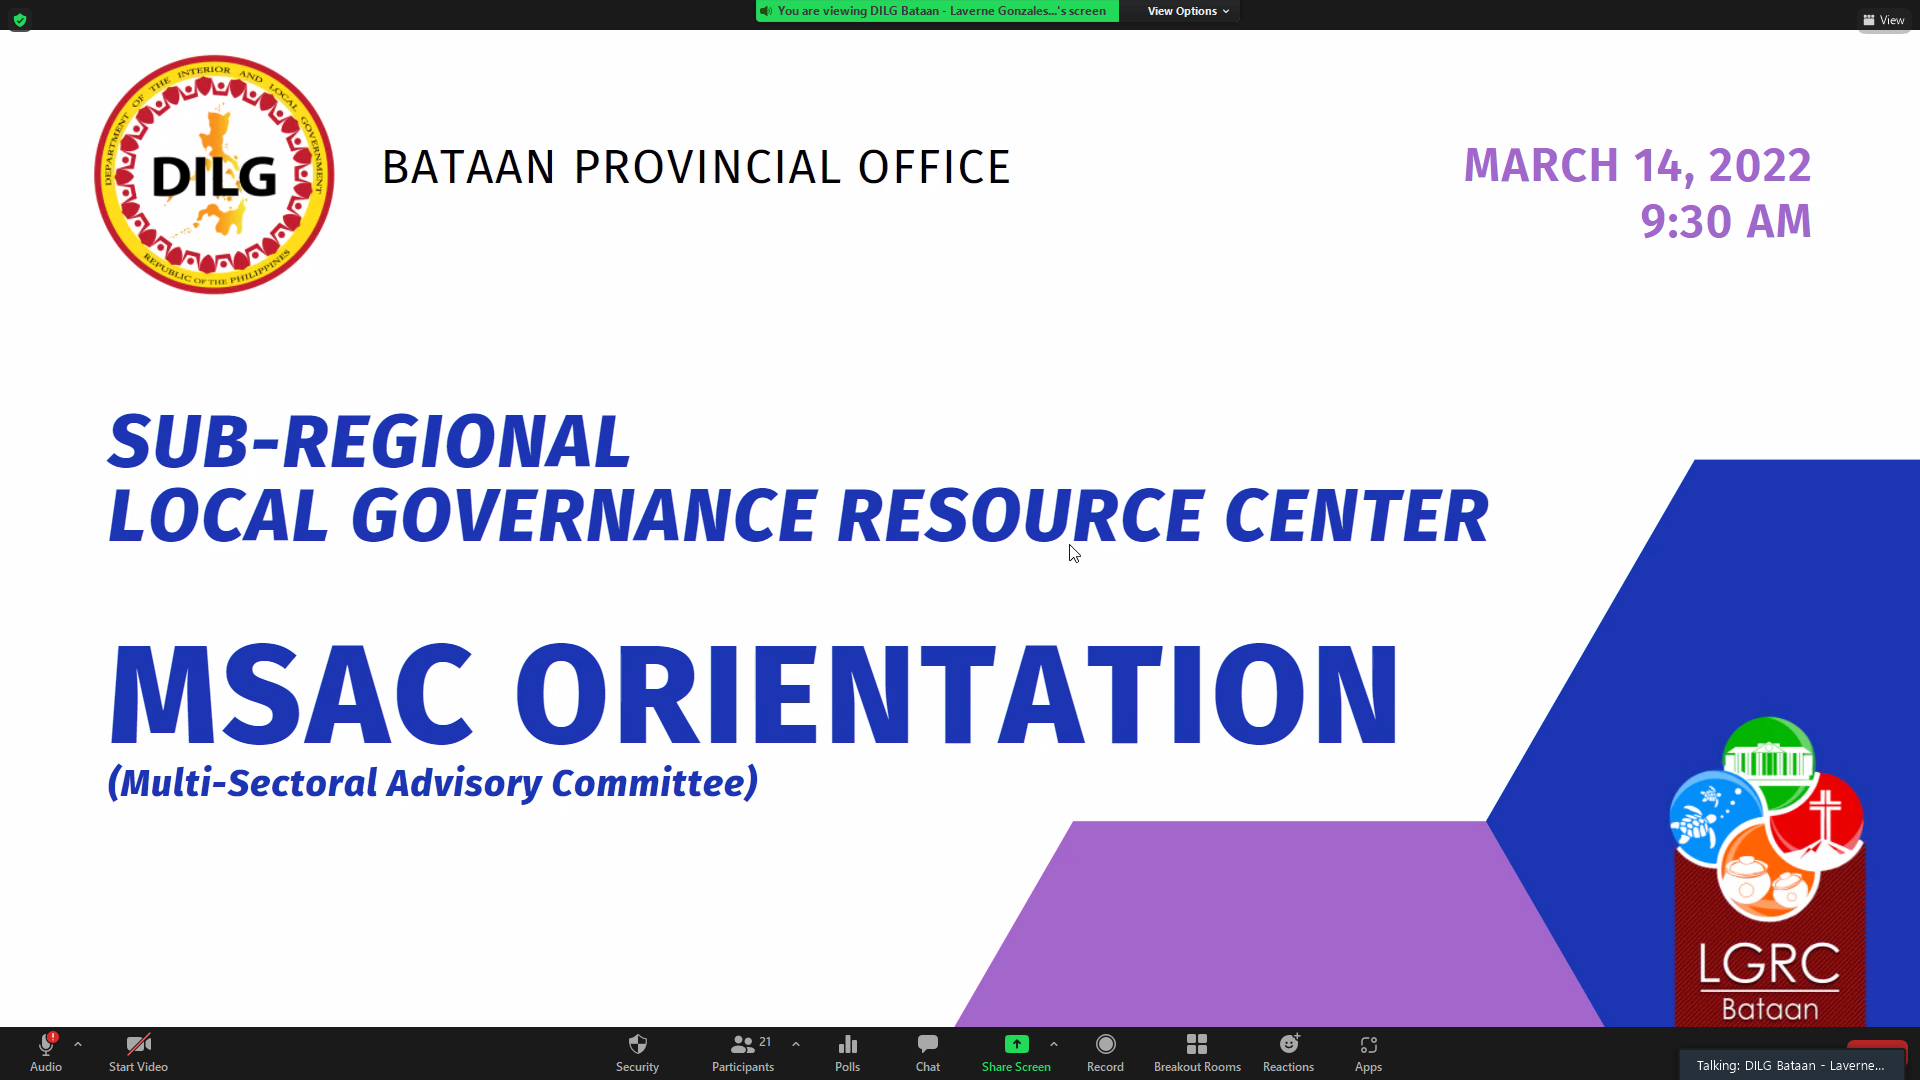The width and height of the screenshot is (1920, 1080).
Task: Click the SUB-REGIONAL heading text
Action: point(369,441)
